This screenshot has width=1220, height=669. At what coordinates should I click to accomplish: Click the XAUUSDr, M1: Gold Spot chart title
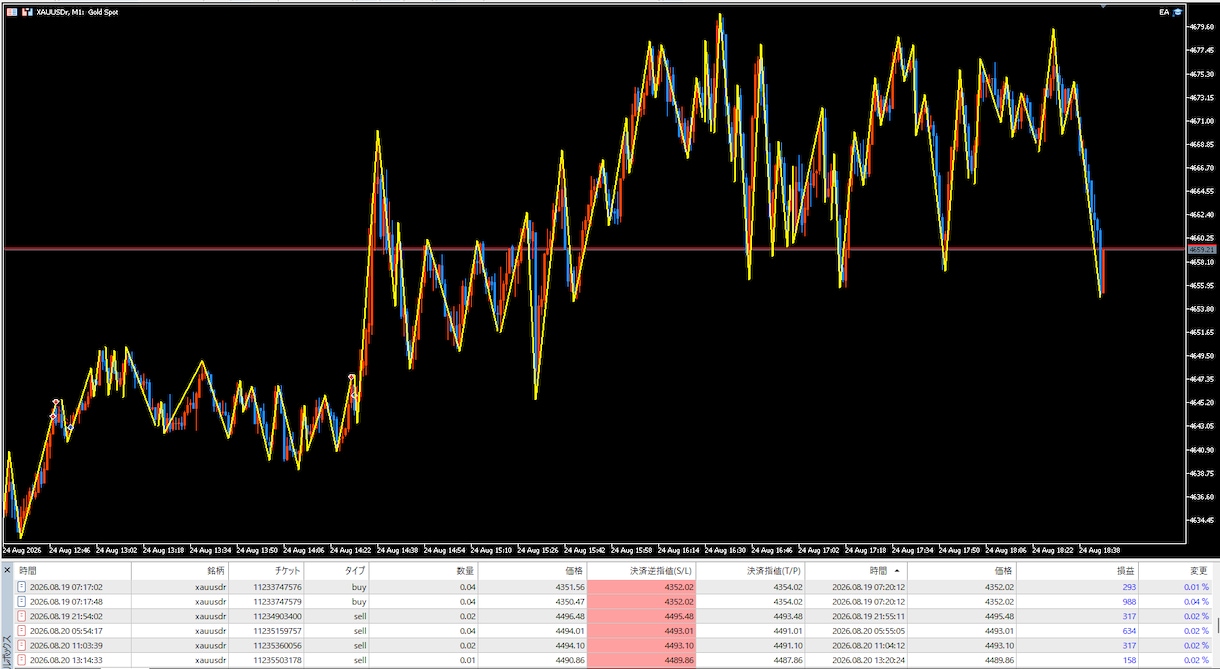tap(77, 12)
